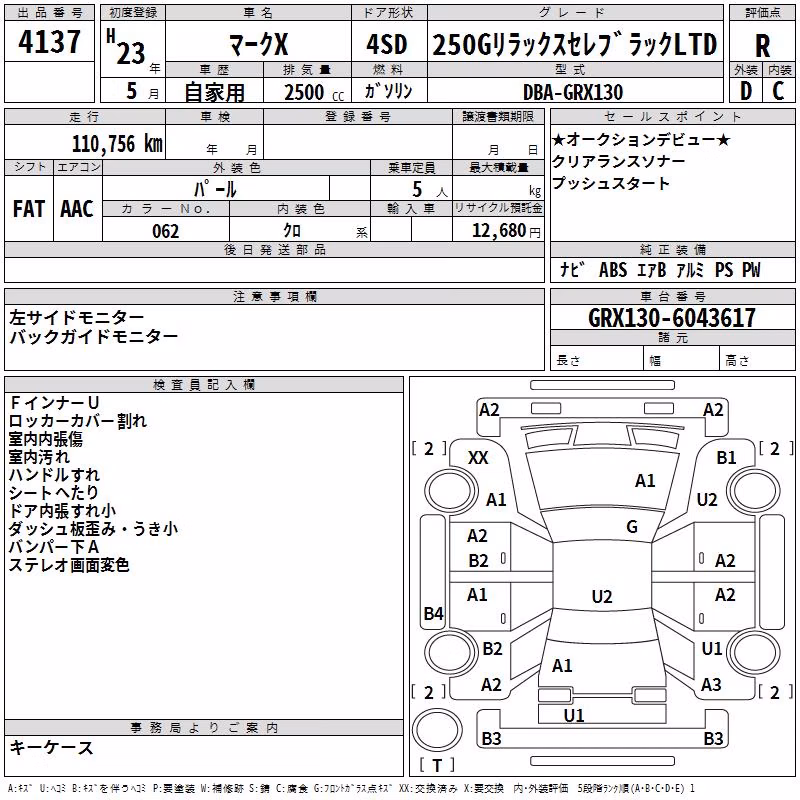Image resolution: width=800 pixels, height=800 pixels.
Task: Click shift type FAT
Action: point(29,209)
